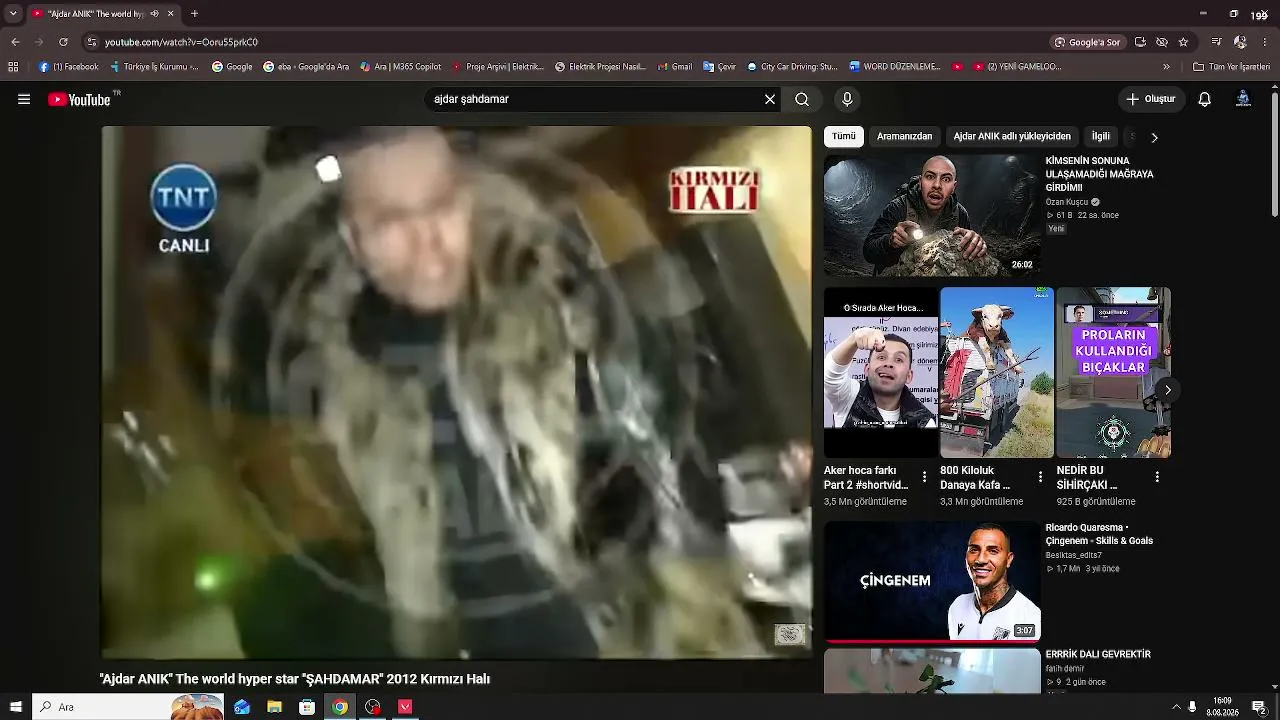Open File Explorer from the taskbar
1280x720 pixels.
point(274,707)
